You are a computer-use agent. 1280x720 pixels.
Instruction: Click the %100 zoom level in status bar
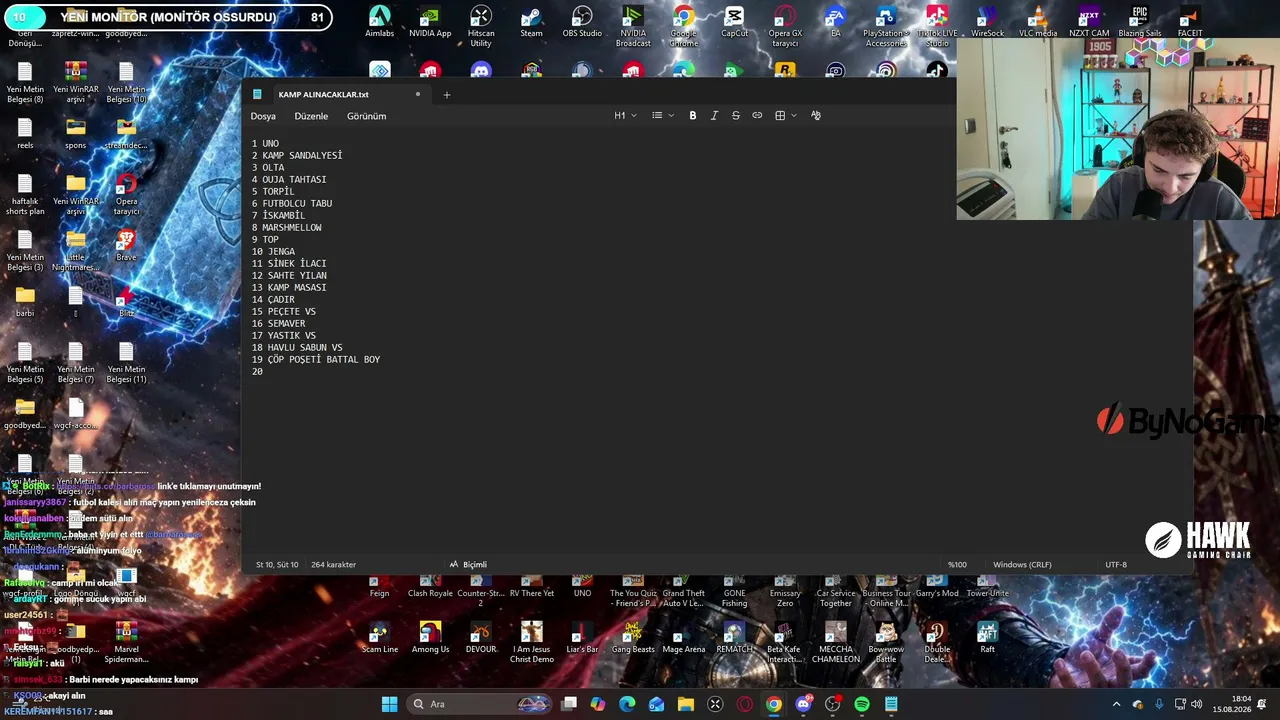[957, 565]
